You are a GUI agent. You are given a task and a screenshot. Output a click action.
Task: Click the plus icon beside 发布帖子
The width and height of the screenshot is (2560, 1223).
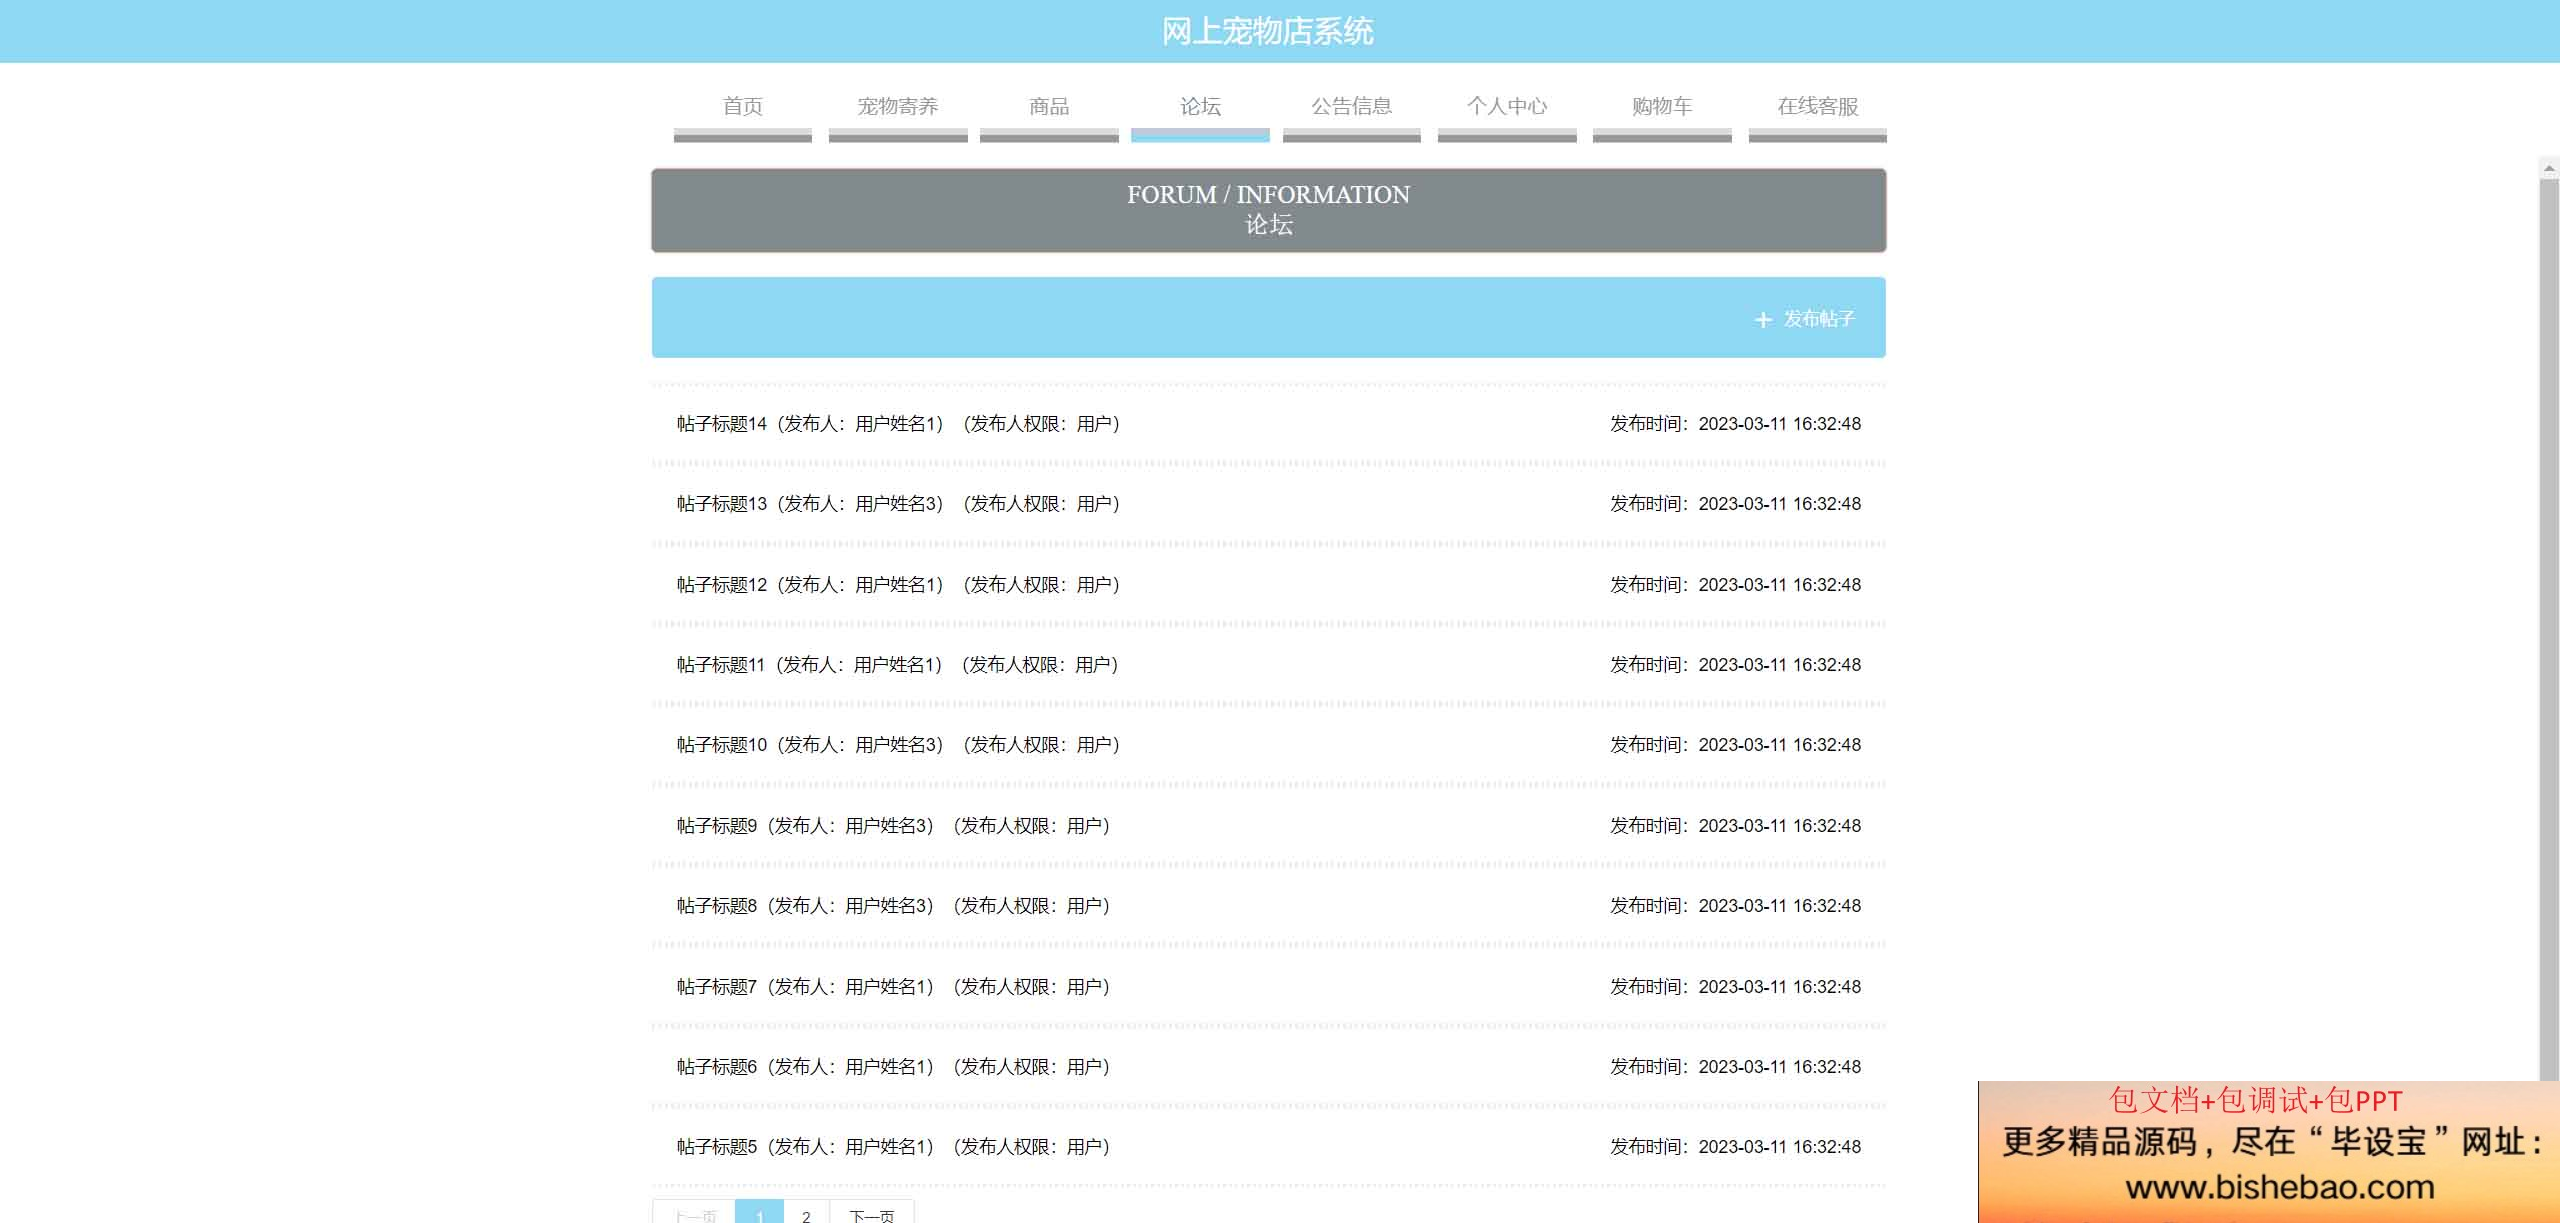(1763, 320)
